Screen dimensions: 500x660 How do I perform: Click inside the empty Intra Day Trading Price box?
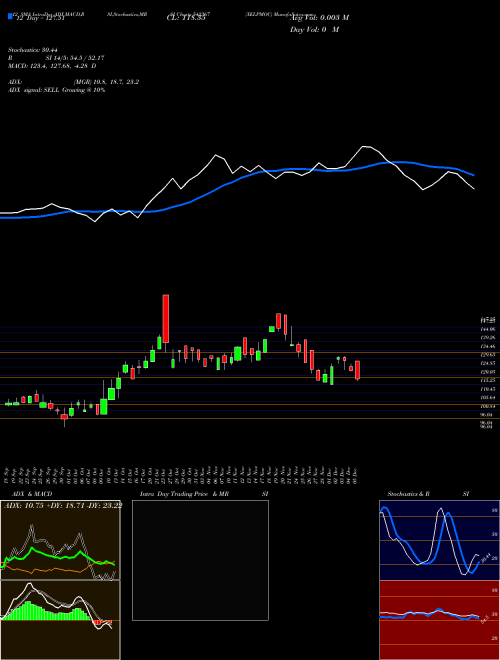click(x=200, y=560)
